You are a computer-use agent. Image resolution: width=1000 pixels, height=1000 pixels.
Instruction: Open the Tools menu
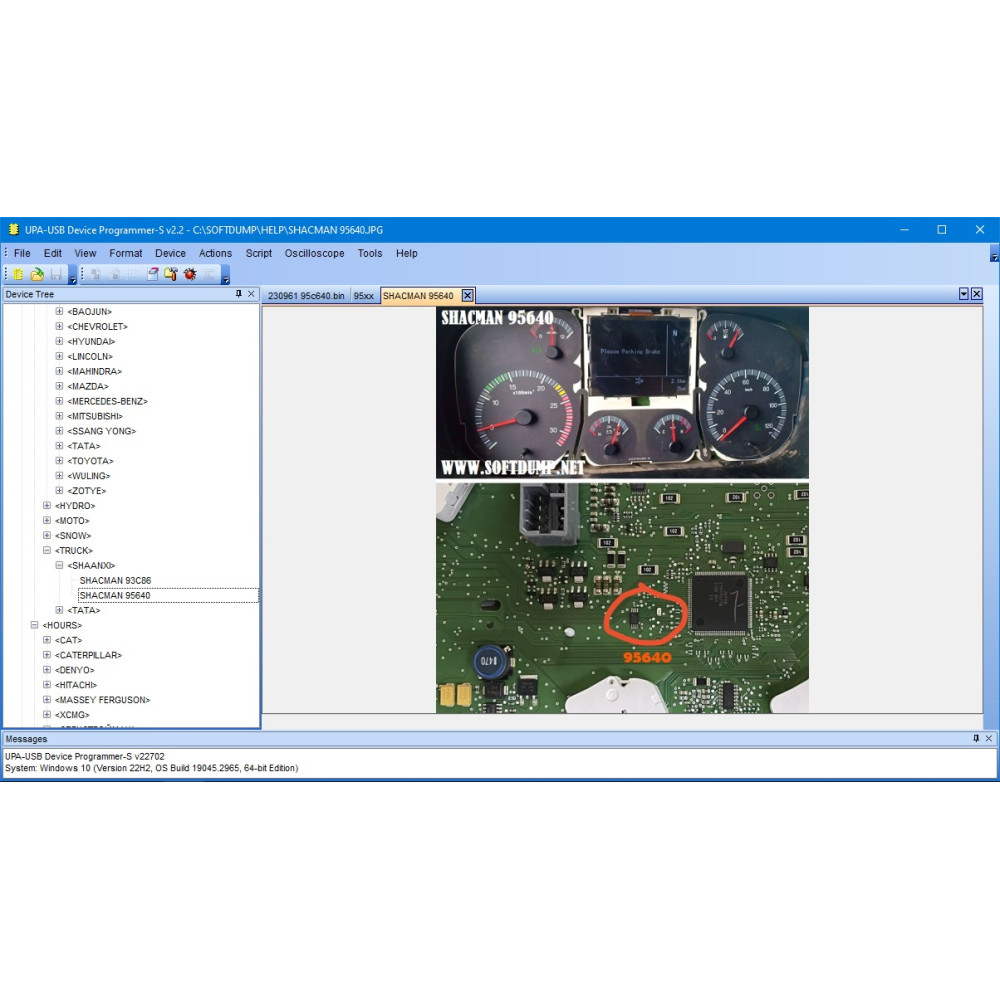click(x=370, y=253)
